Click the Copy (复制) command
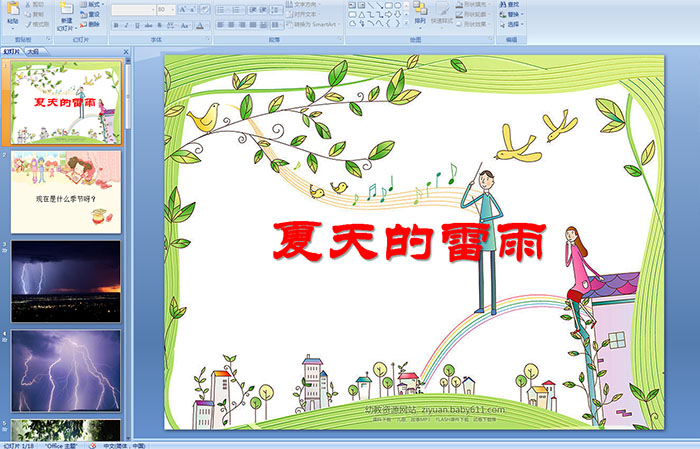This screenshot has height=449, width=700. (x=35, y=14)
